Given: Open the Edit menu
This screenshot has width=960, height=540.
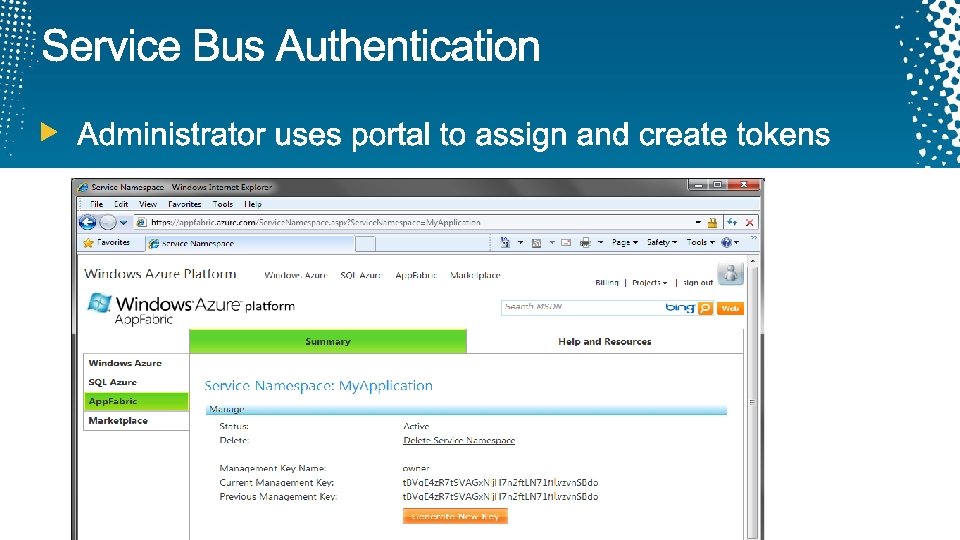Looking at the screenshot, I should click(x=121, y=204).
